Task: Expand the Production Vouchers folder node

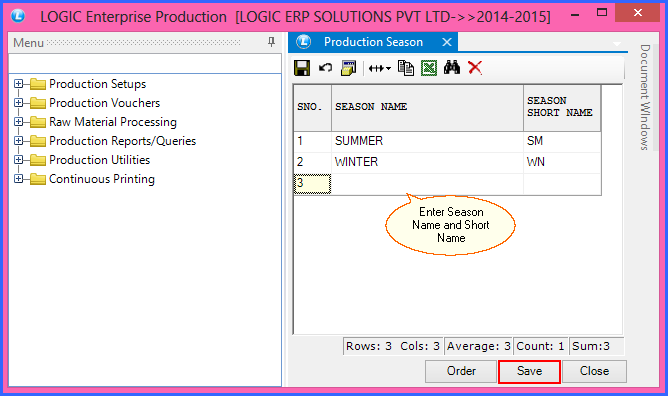Action: tap(18, 103)
